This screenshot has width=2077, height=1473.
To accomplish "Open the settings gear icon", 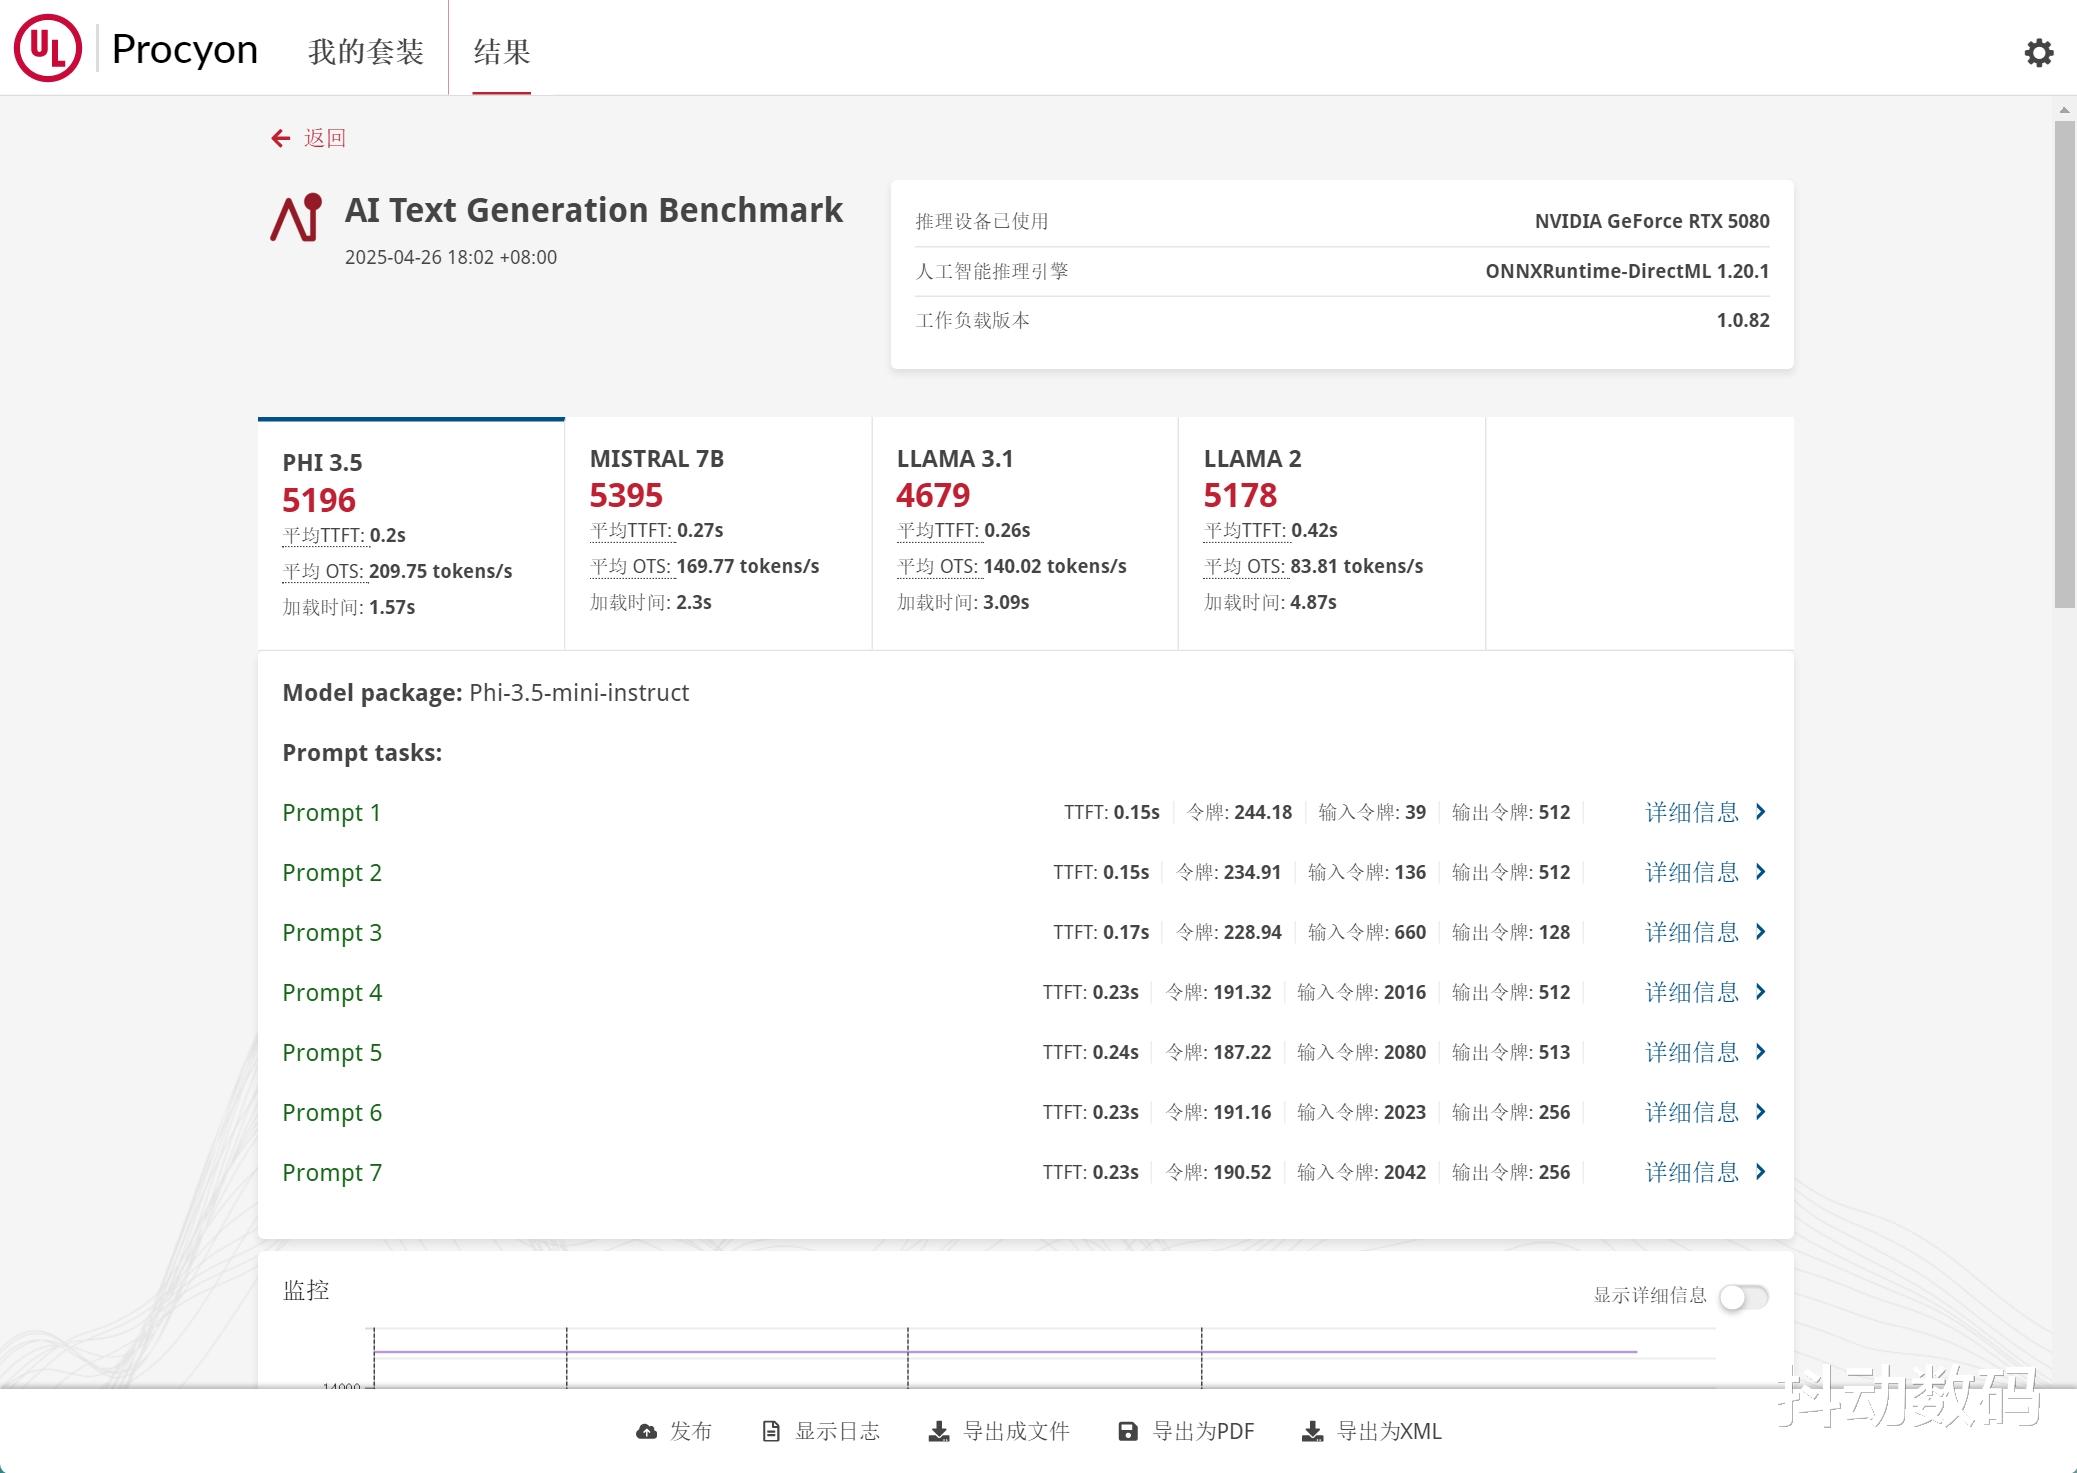I will (x=2038, y=52).
